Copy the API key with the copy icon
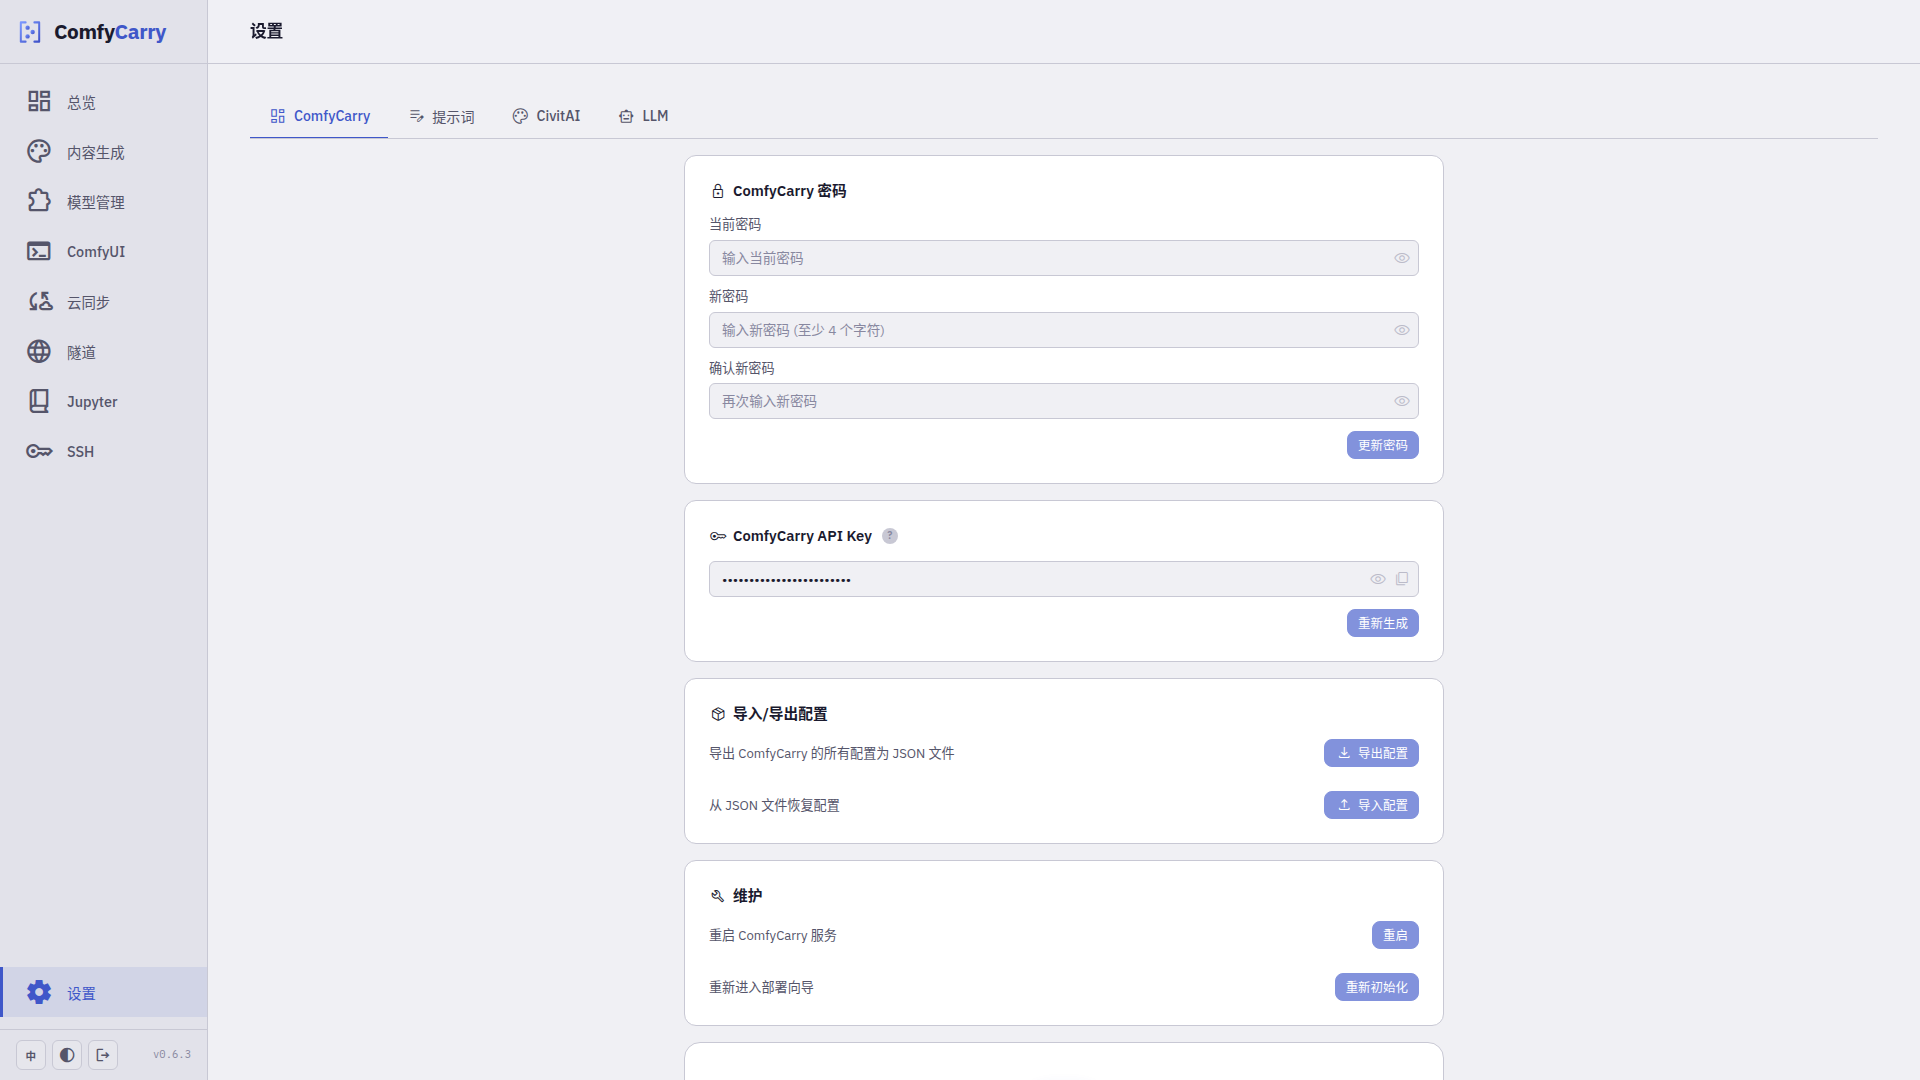This screenshot has height=1080, width=1920. pos(1402,579)
